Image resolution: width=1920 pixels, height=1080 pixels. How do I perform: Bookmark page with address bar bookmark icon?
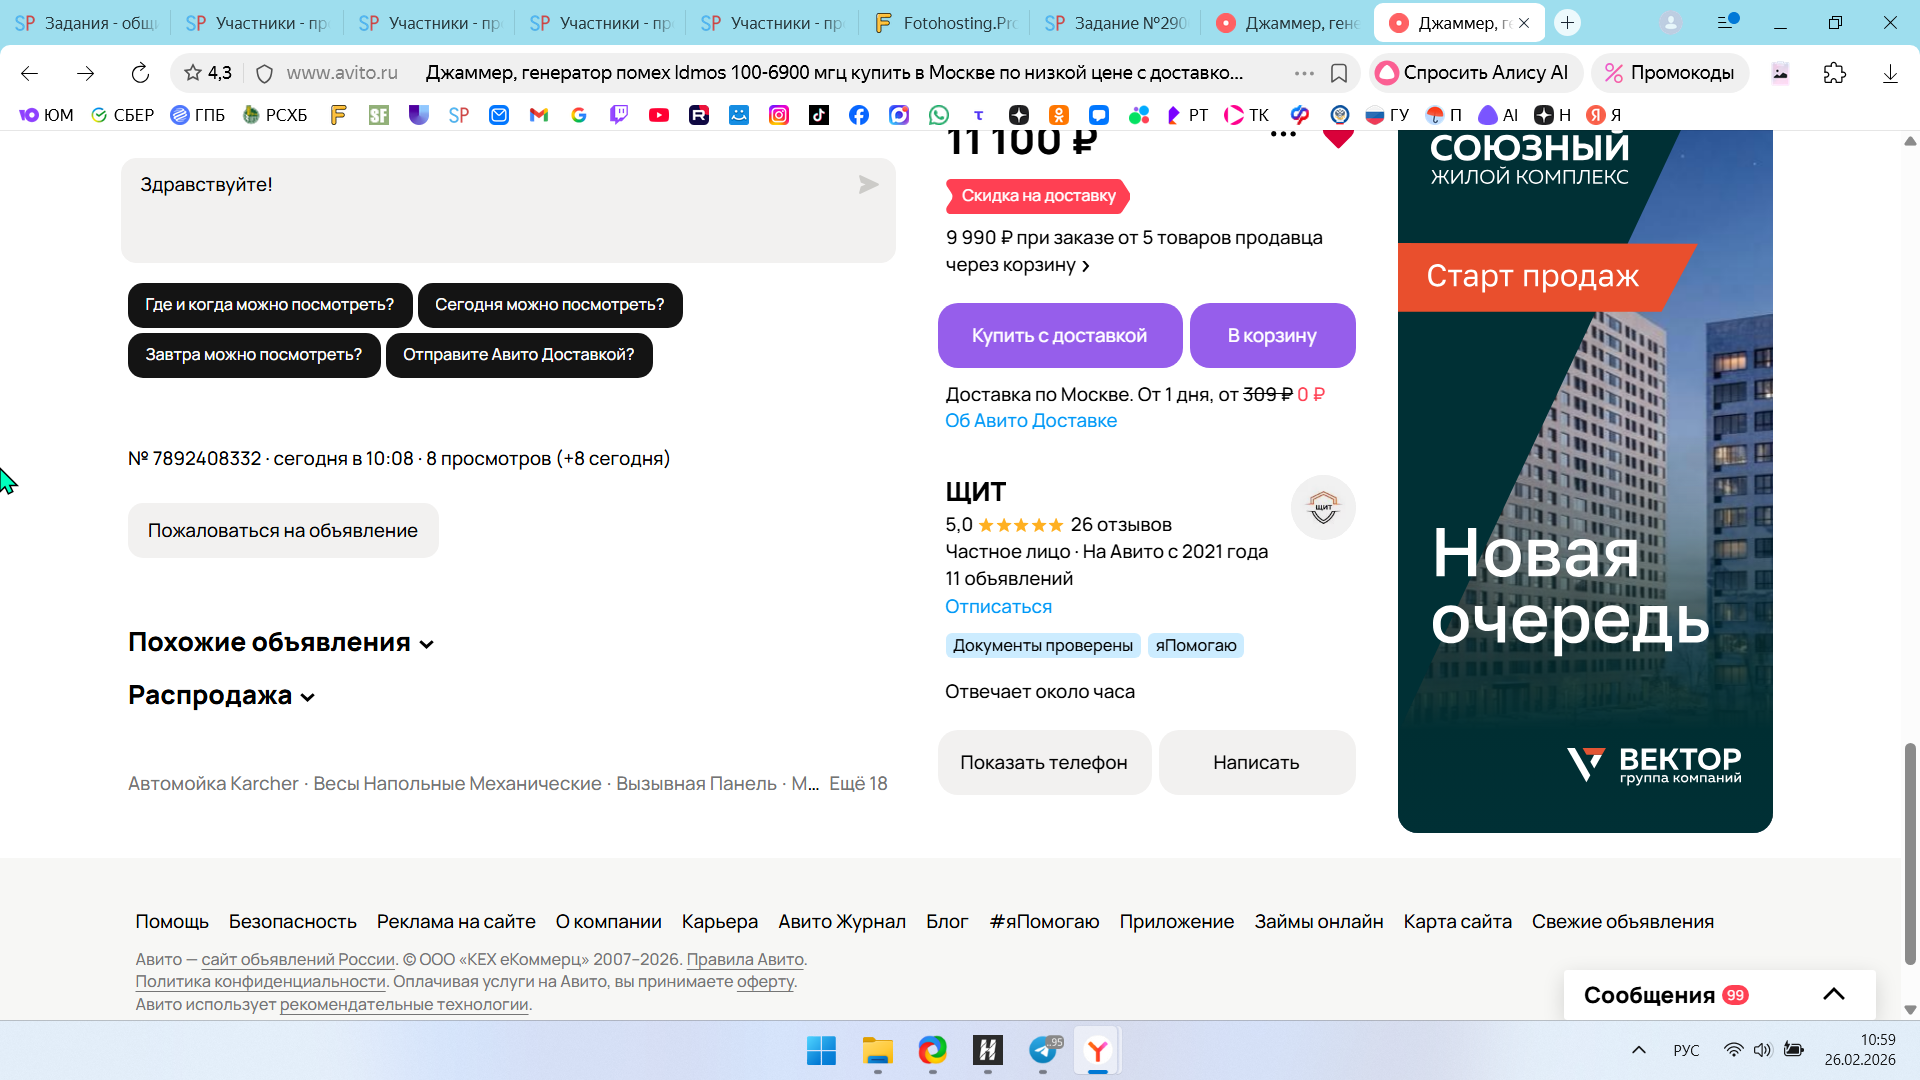pos(1339,73)
